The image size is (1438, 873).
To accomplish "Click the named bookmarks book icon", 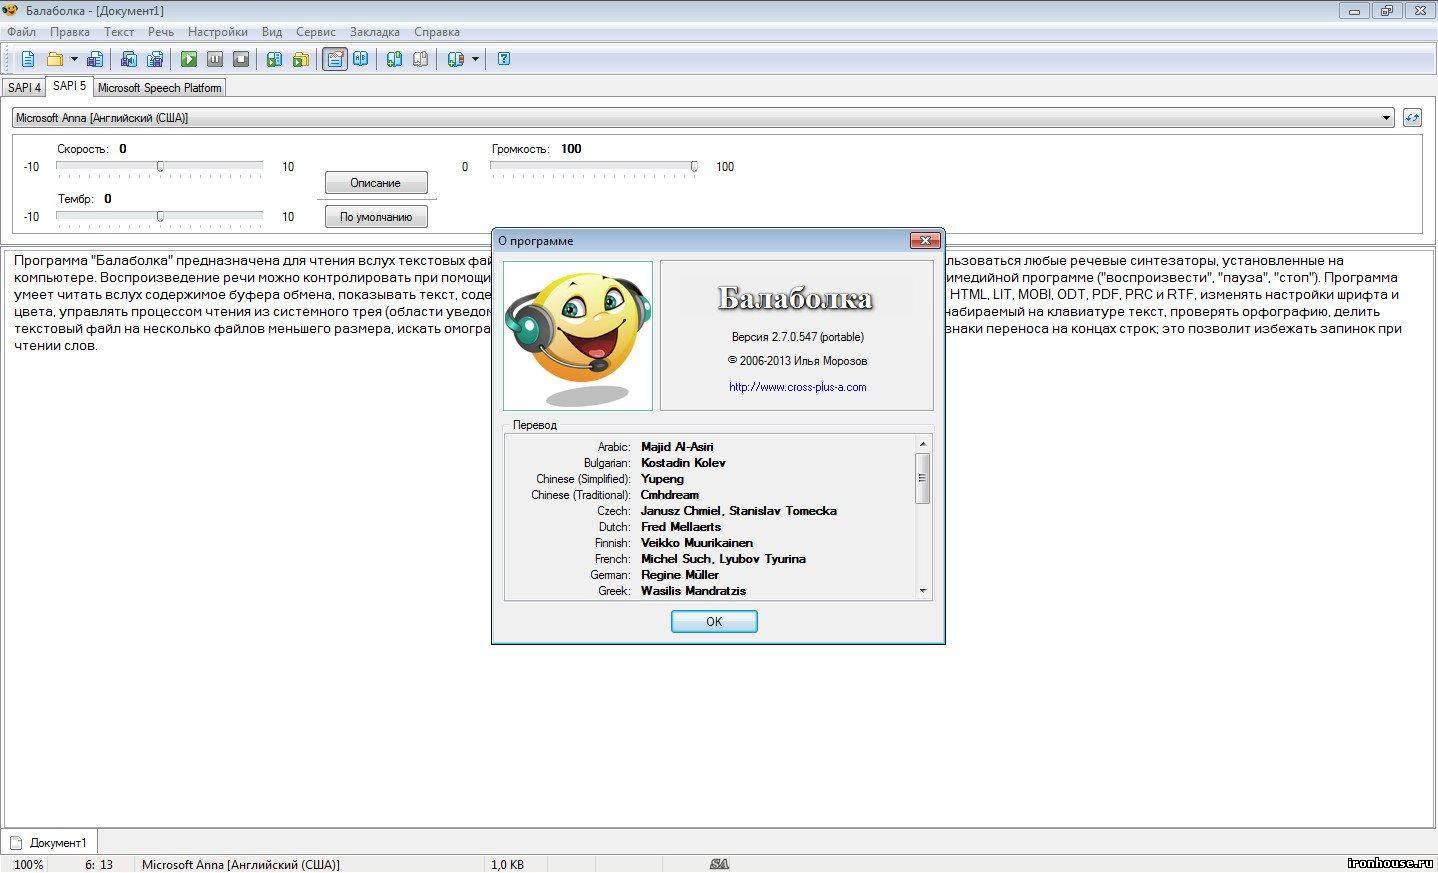I will (x=456, y=59).
